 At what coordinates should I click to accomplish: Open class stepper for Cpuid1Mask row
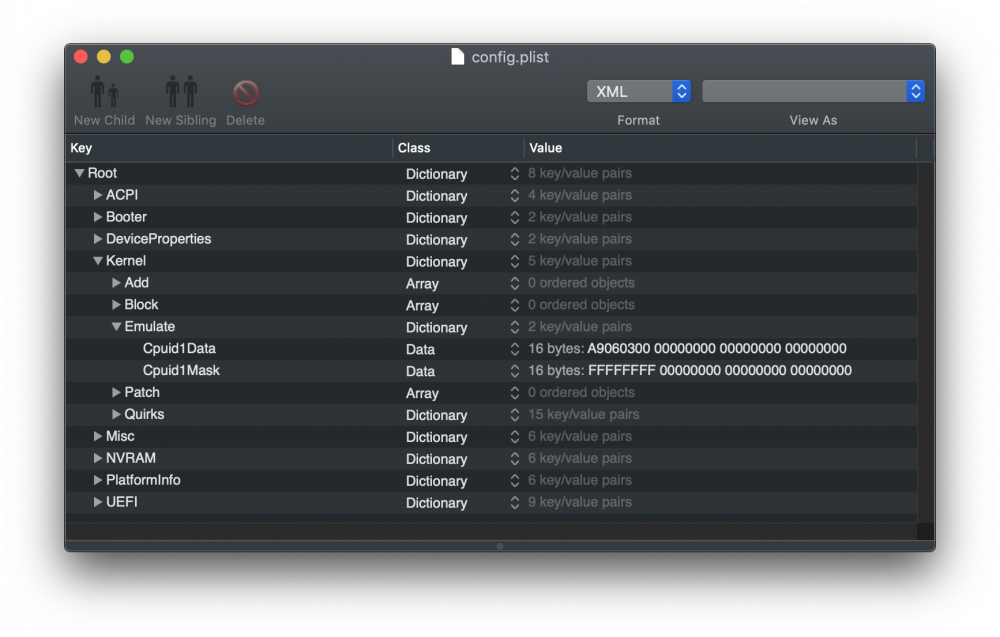point(515,370)
